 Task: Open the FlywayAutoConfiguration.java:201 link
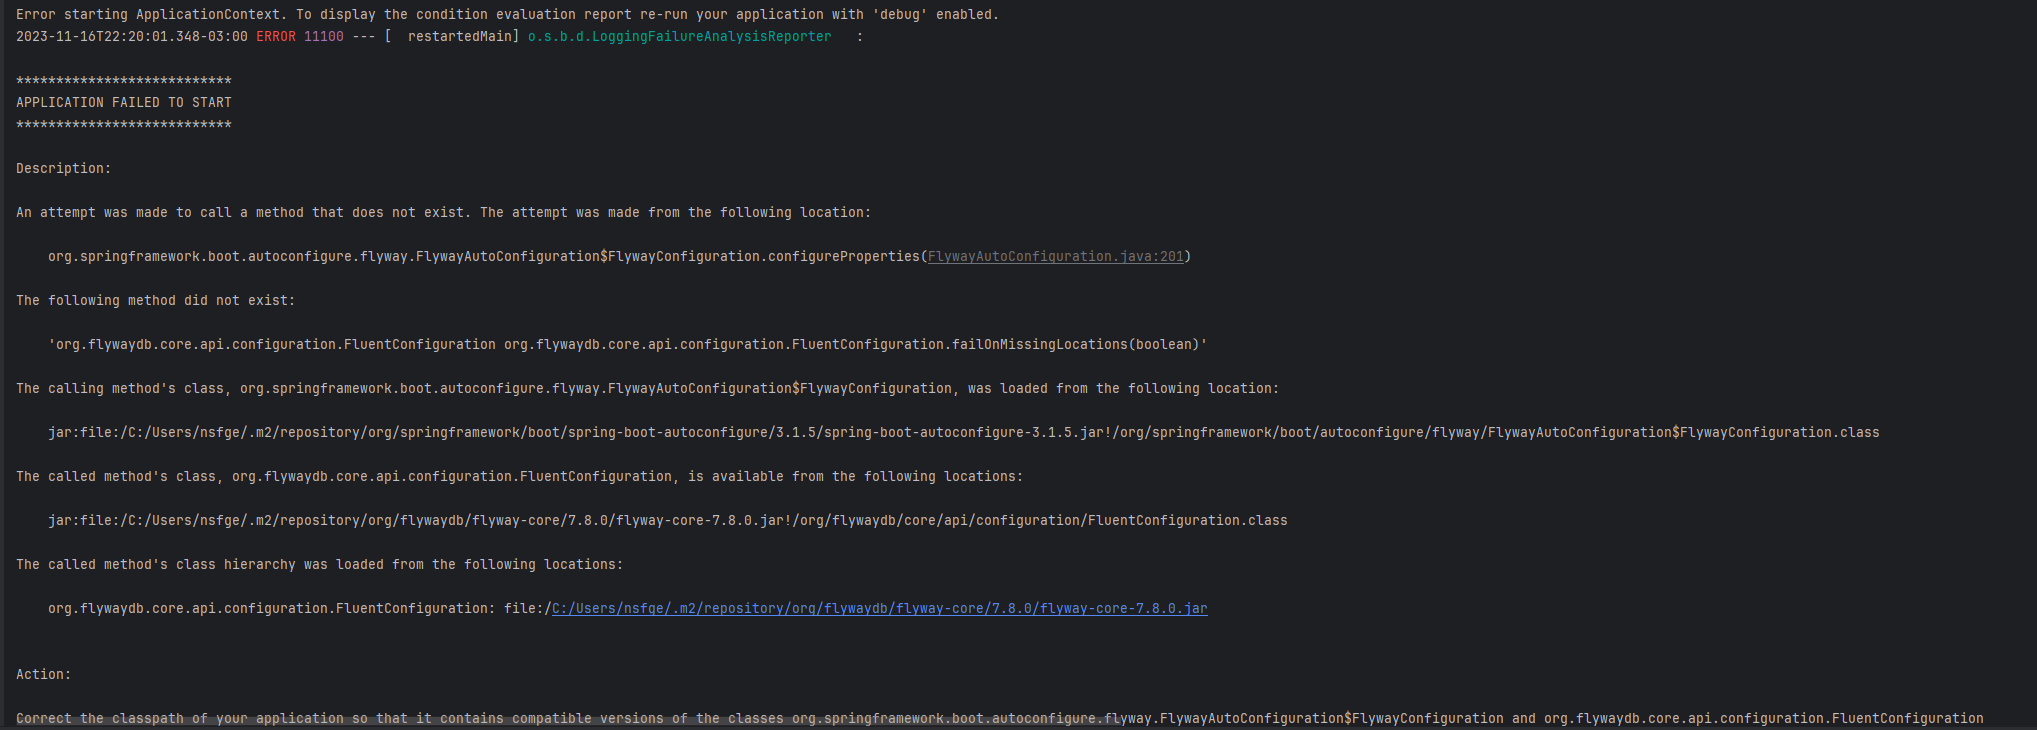click(1055, 257)
